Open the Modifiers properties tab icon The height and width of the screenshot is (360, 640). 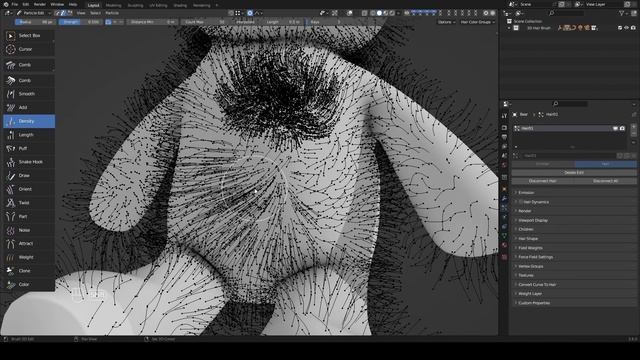click(x=504, y=199)
